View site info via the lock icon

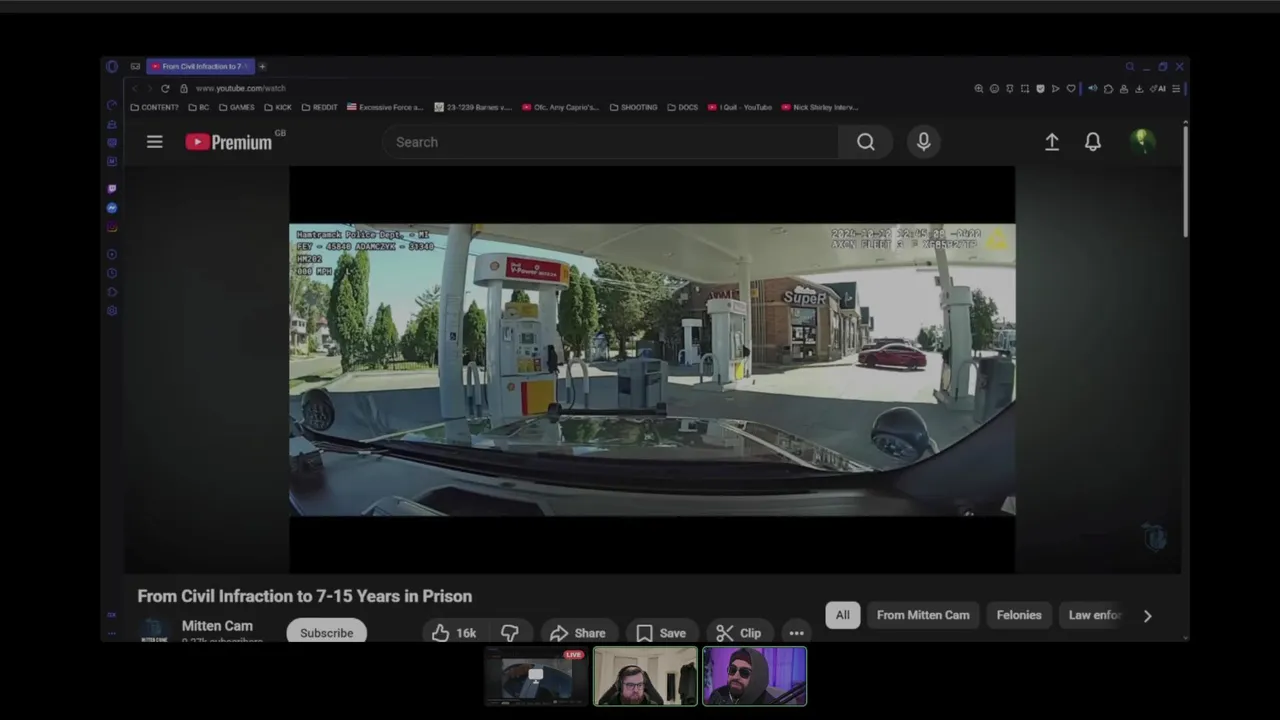(184, 88)
